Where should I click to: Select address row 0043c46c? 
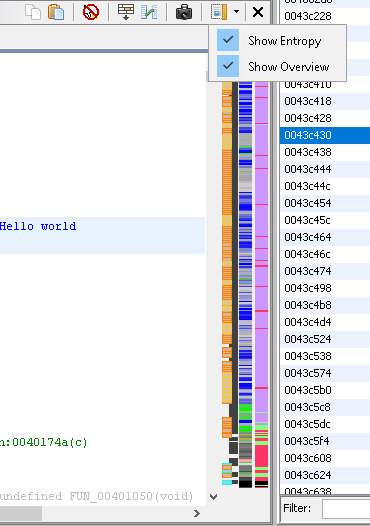pyautogui.click(x=325, y=254)
